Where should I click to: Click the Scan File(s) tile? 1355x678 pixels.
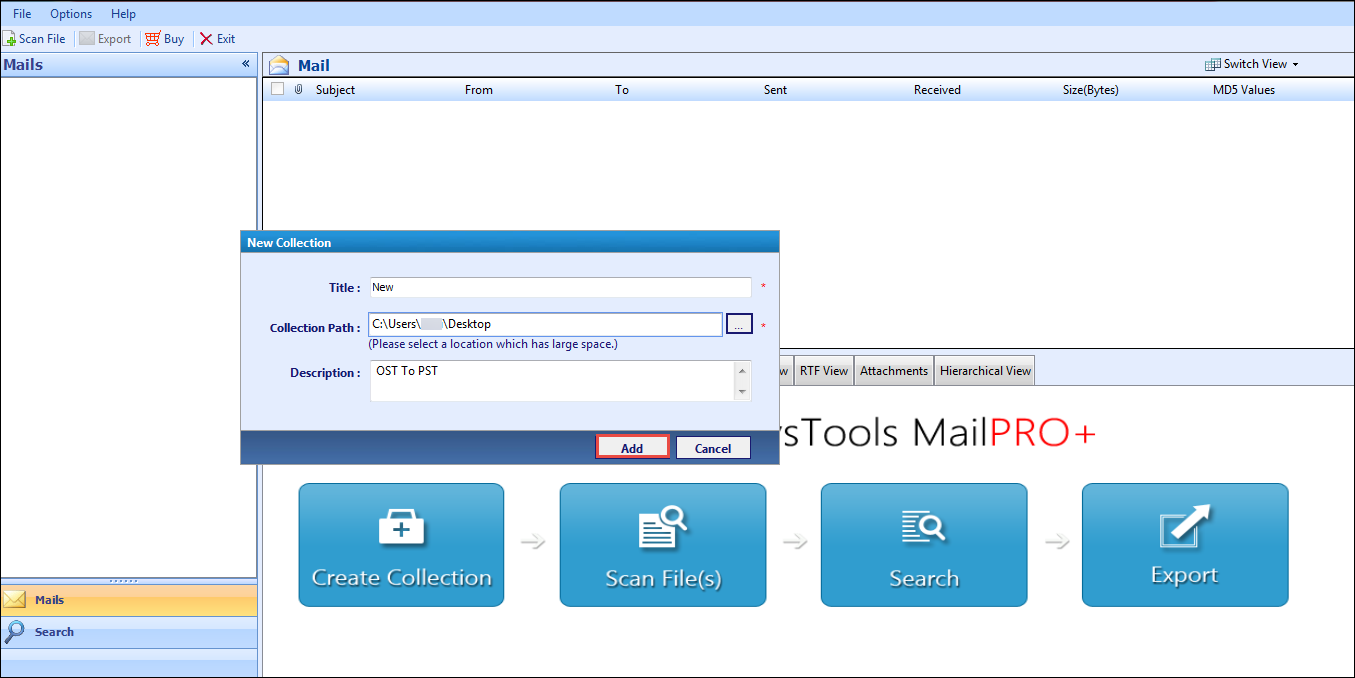pyautogui.click(x=663, y=545)
